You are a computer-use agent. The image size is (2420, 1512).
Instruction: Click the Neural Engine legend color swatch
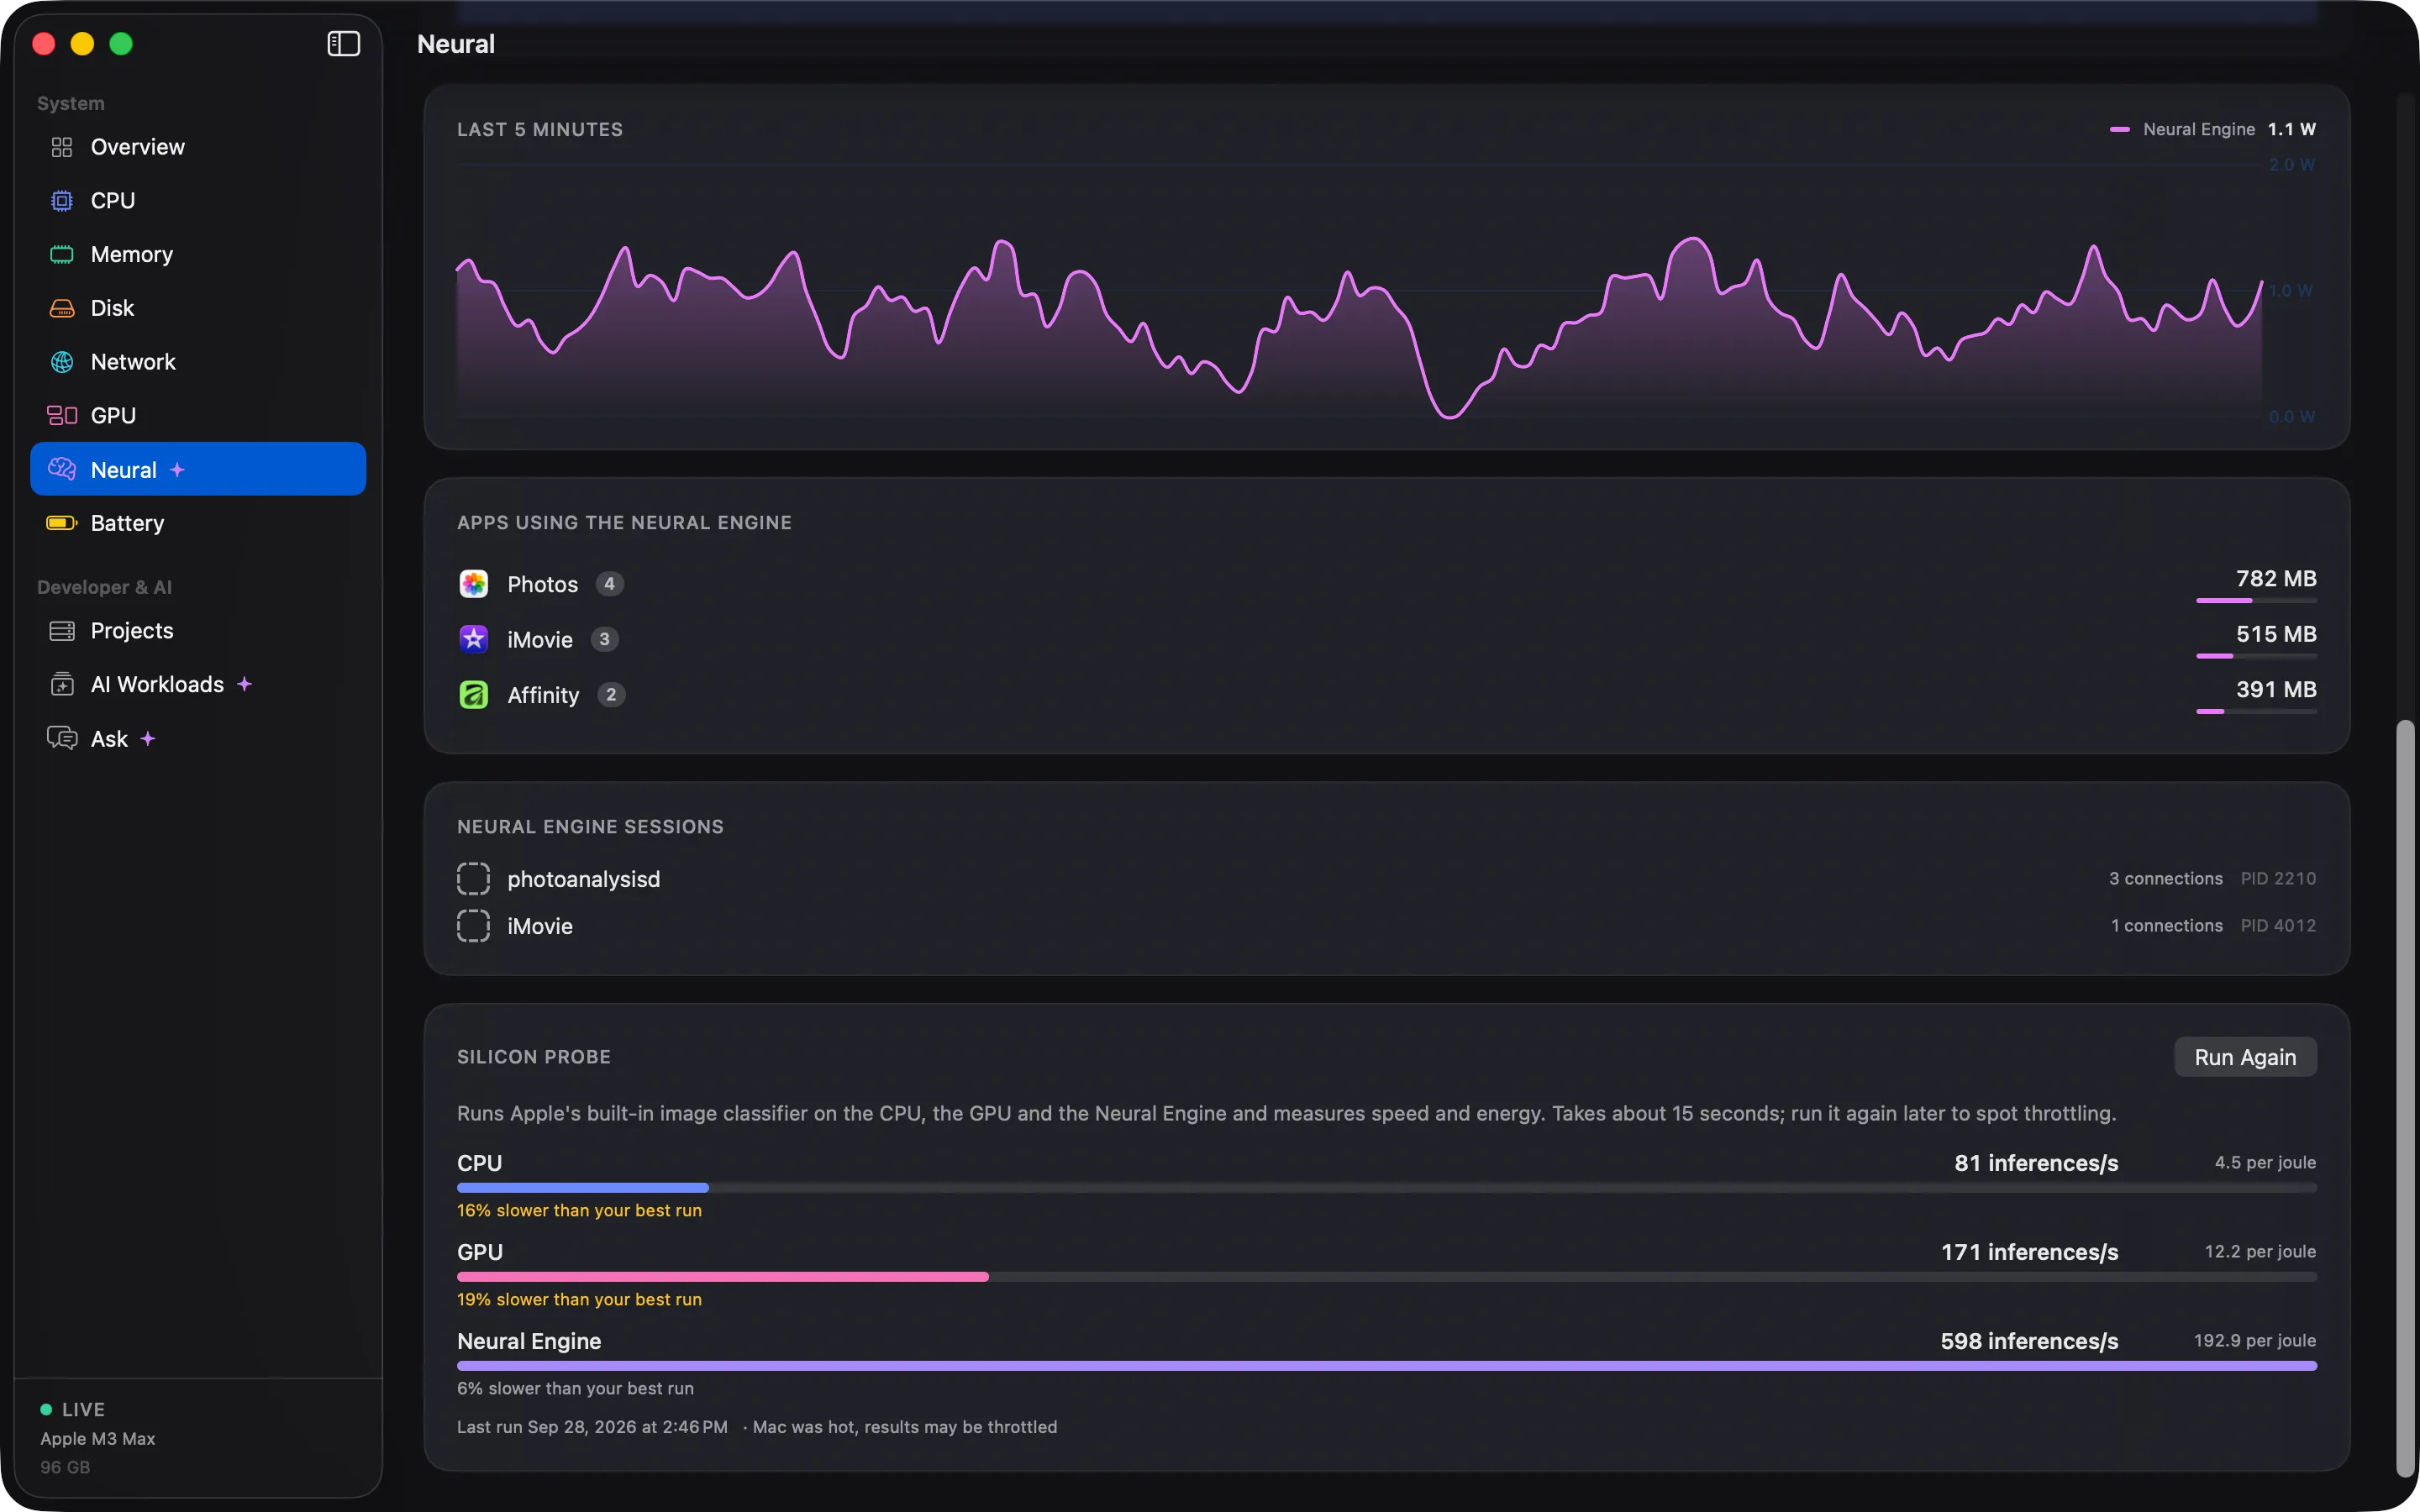[x=2119, y=130]
